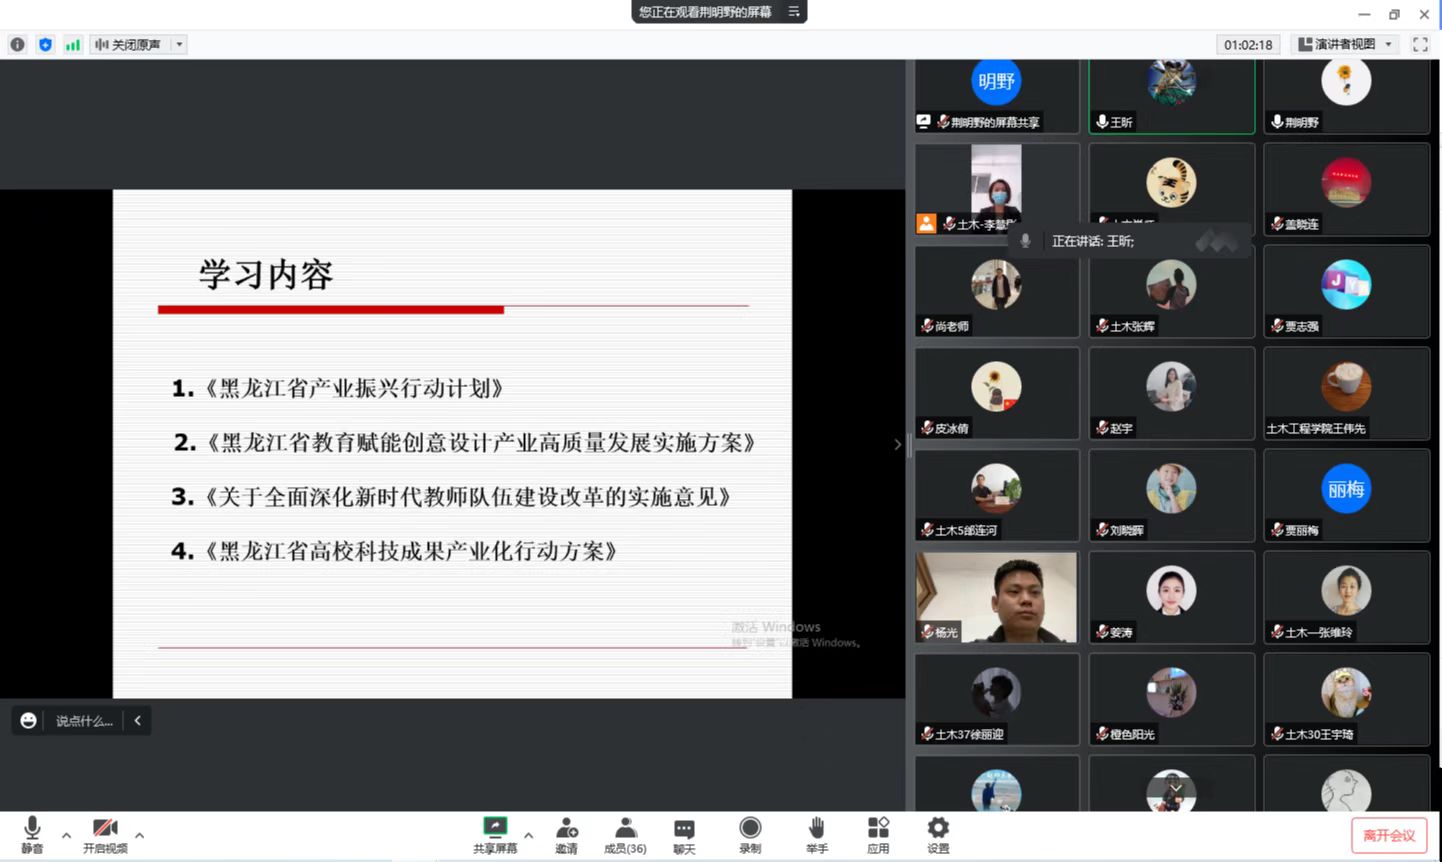This screenshot has height=862, width=1442.
Task: Select 杨光's video thumbnail
Action: pos(997,597)
